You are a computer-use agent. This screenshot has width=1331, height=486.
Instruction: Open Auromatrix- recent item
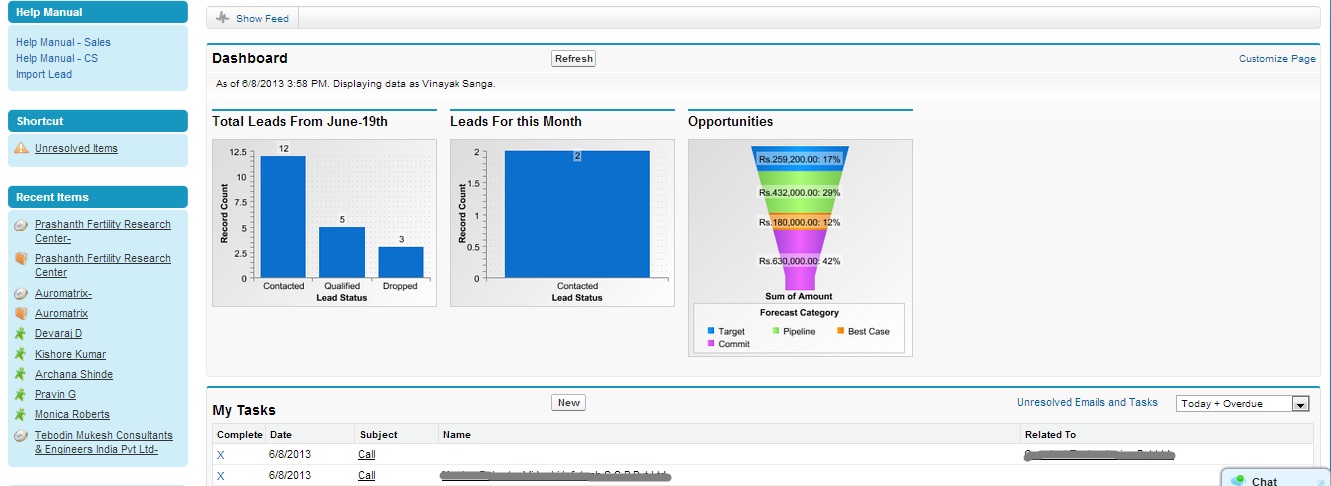click(64, 294)
